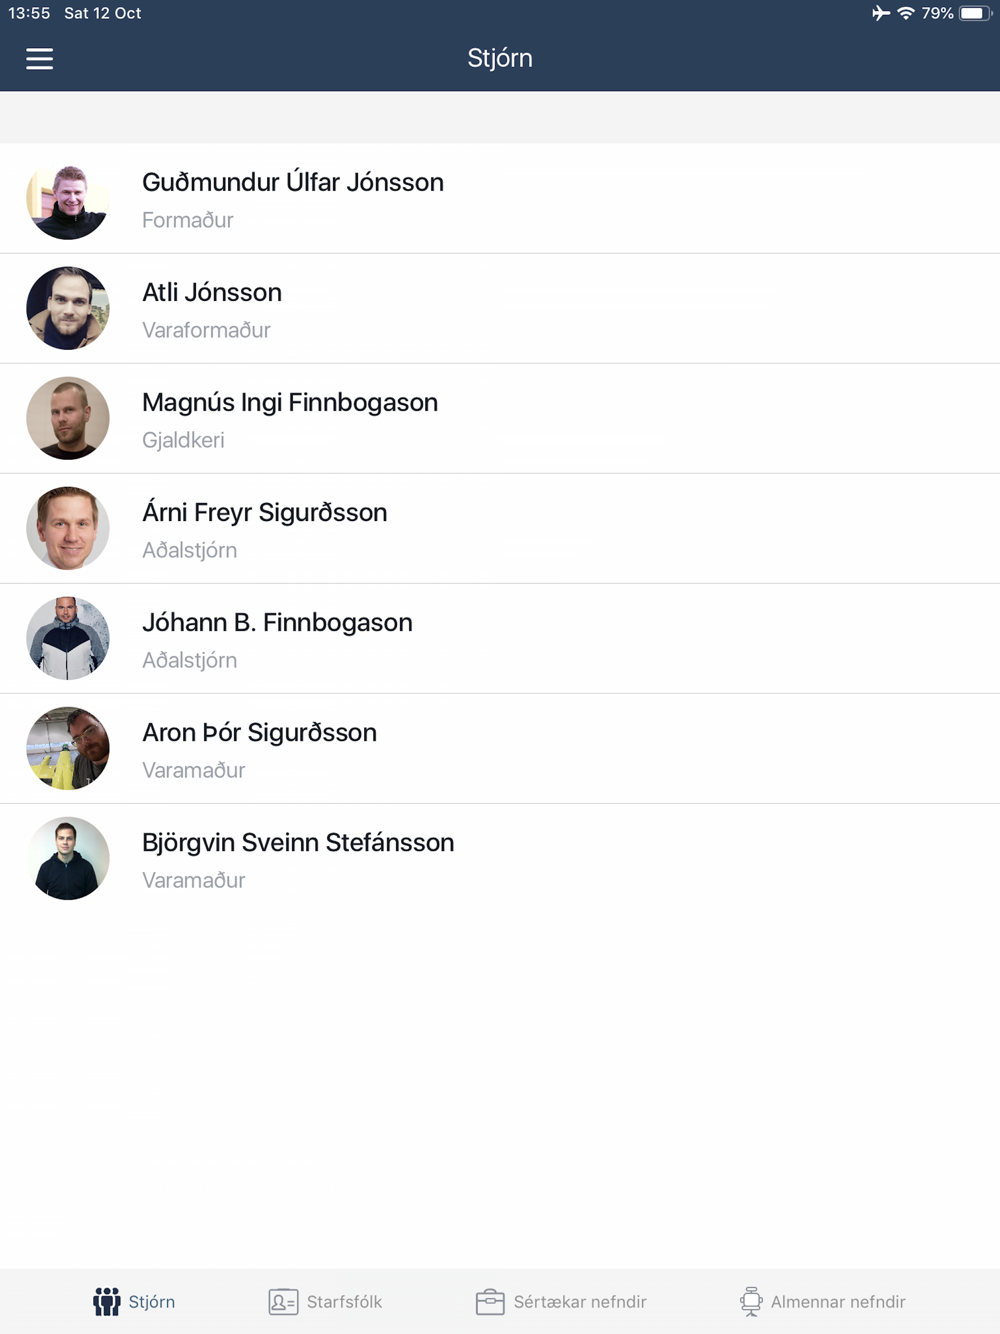View Magnús Ingi Finnbogason's picture
This screenshot has height=1334, width=1000.
click(68, 418)
